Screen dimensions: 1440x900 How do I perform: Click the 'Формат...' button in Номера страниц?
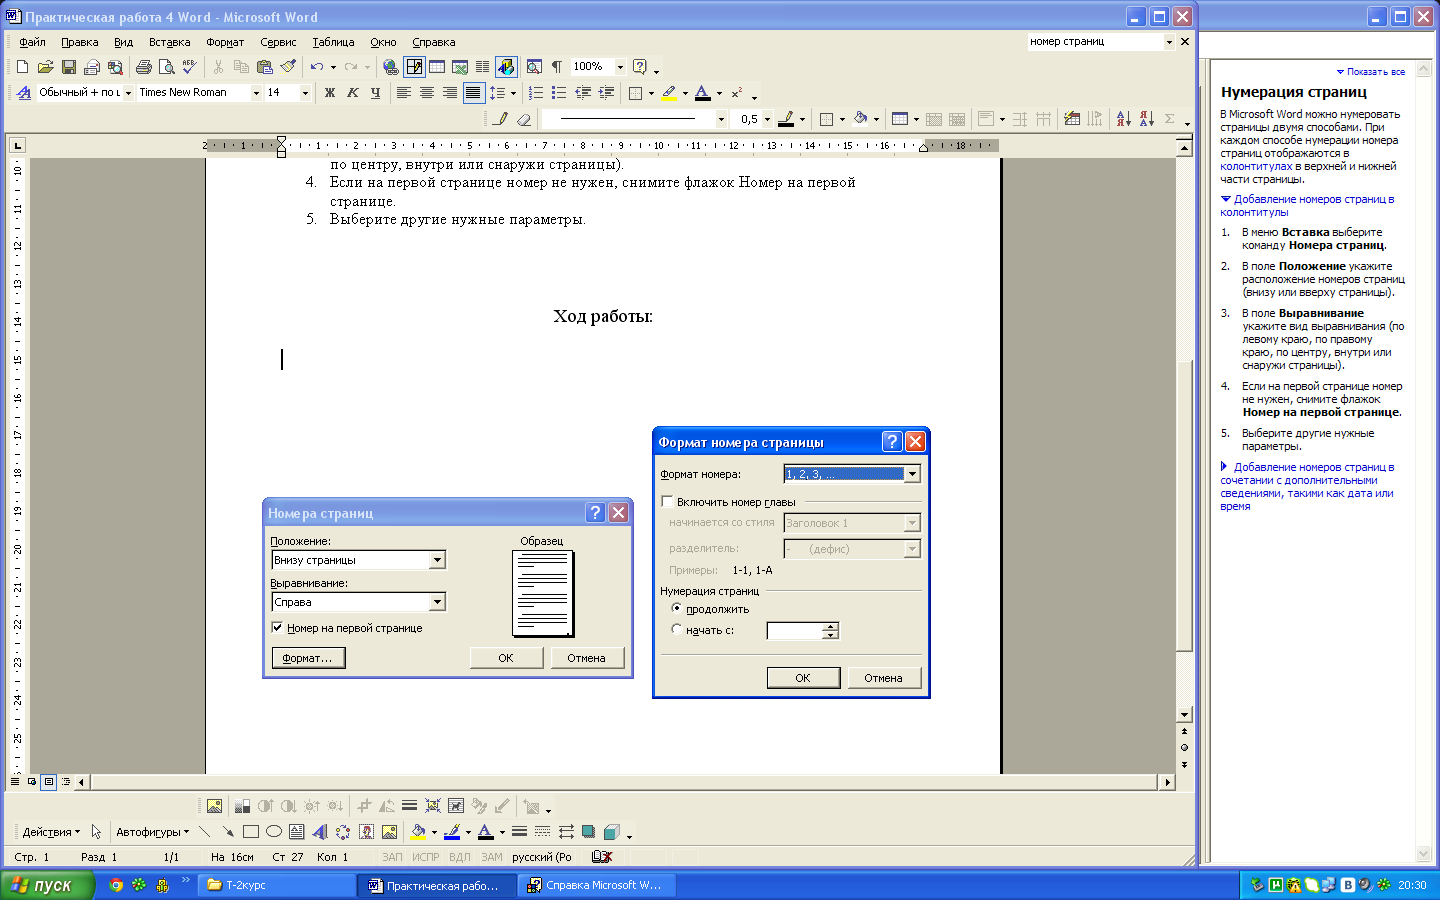(x=308, y=658)
